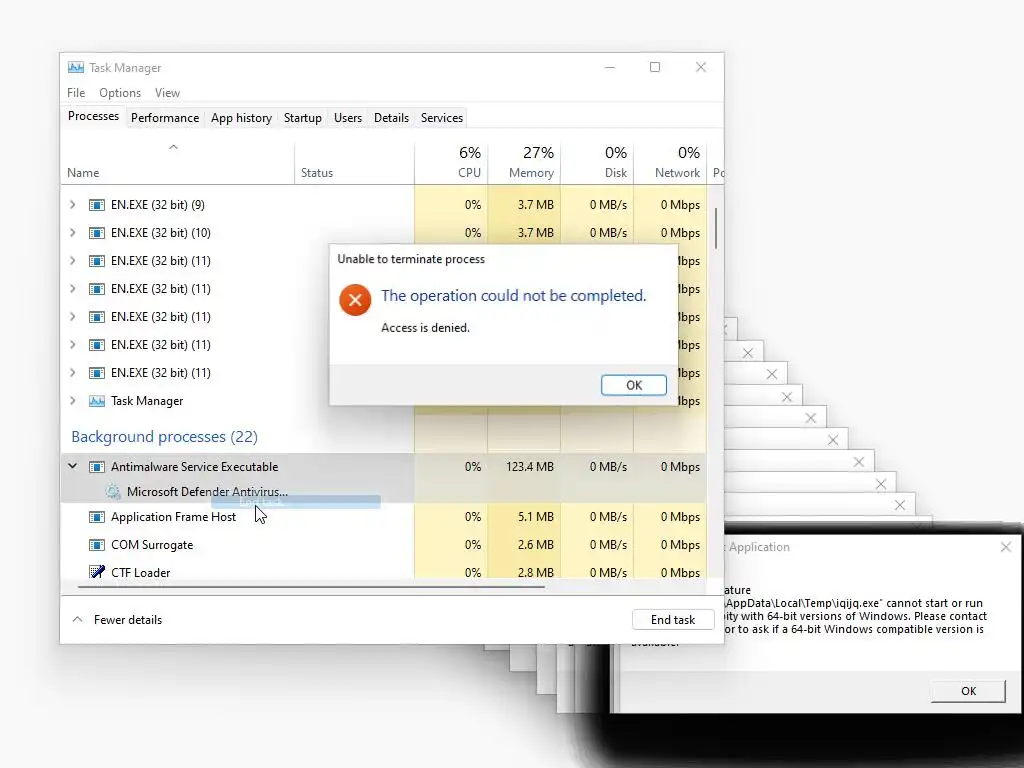Select the Application Frame Host row
Viewport: 1024px width, 768px height.
point(384,517)
